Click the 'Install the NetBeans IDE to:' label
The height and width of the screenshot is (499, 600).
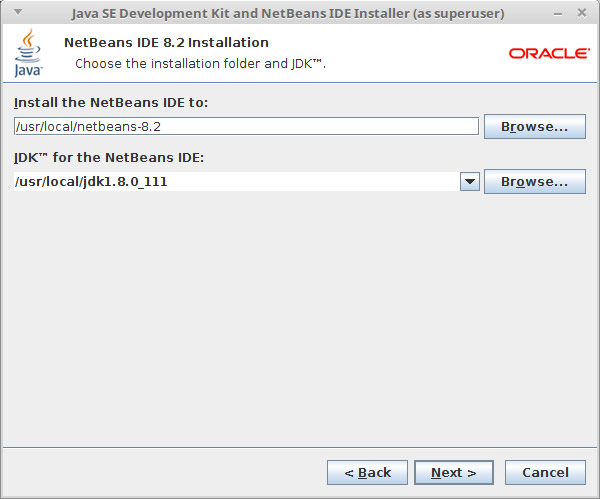coord(111,103)
